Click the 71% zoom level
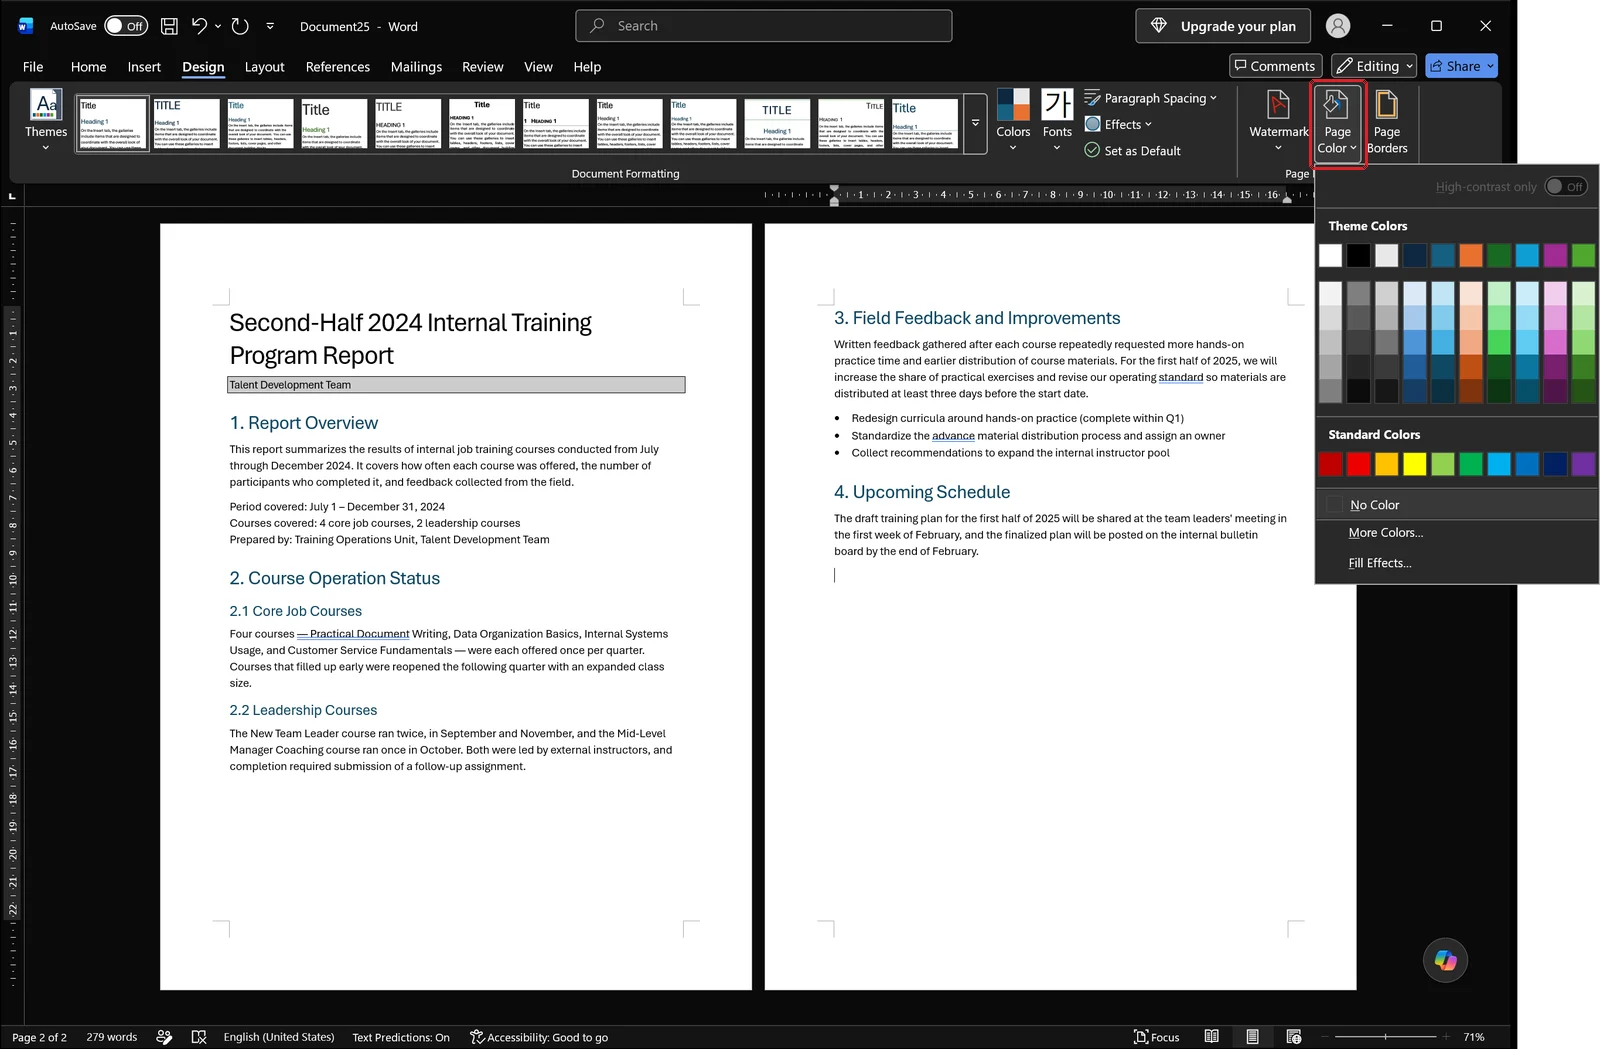The height and width of the screenshot is (1049, 1600). coord(1474,1037)
